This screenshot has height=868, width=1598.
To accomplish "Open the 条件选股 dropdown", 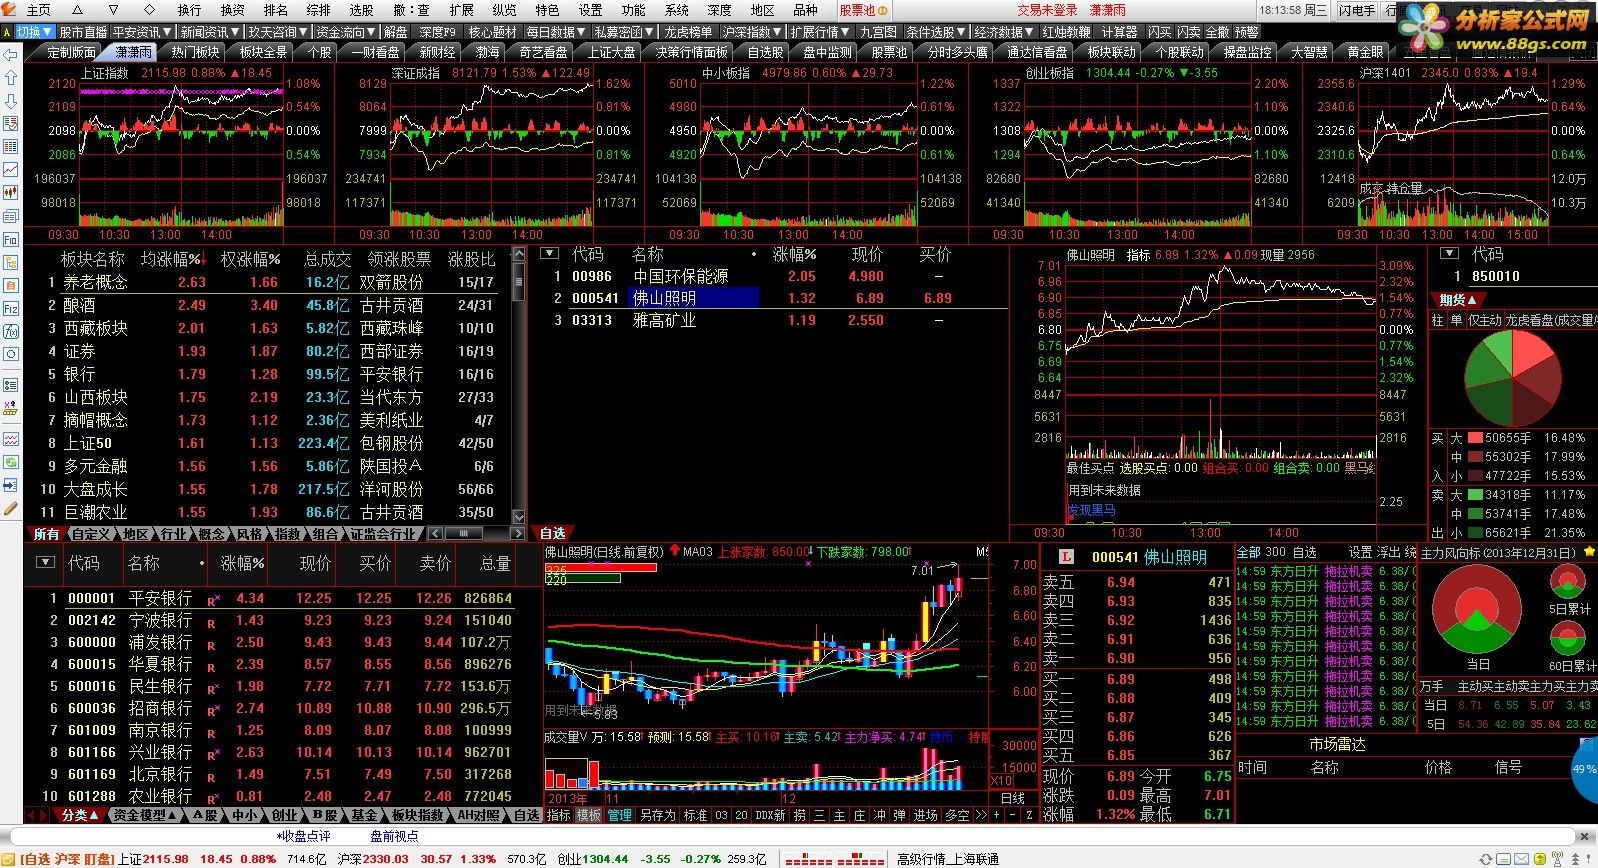I will click(x=936, y=32).
